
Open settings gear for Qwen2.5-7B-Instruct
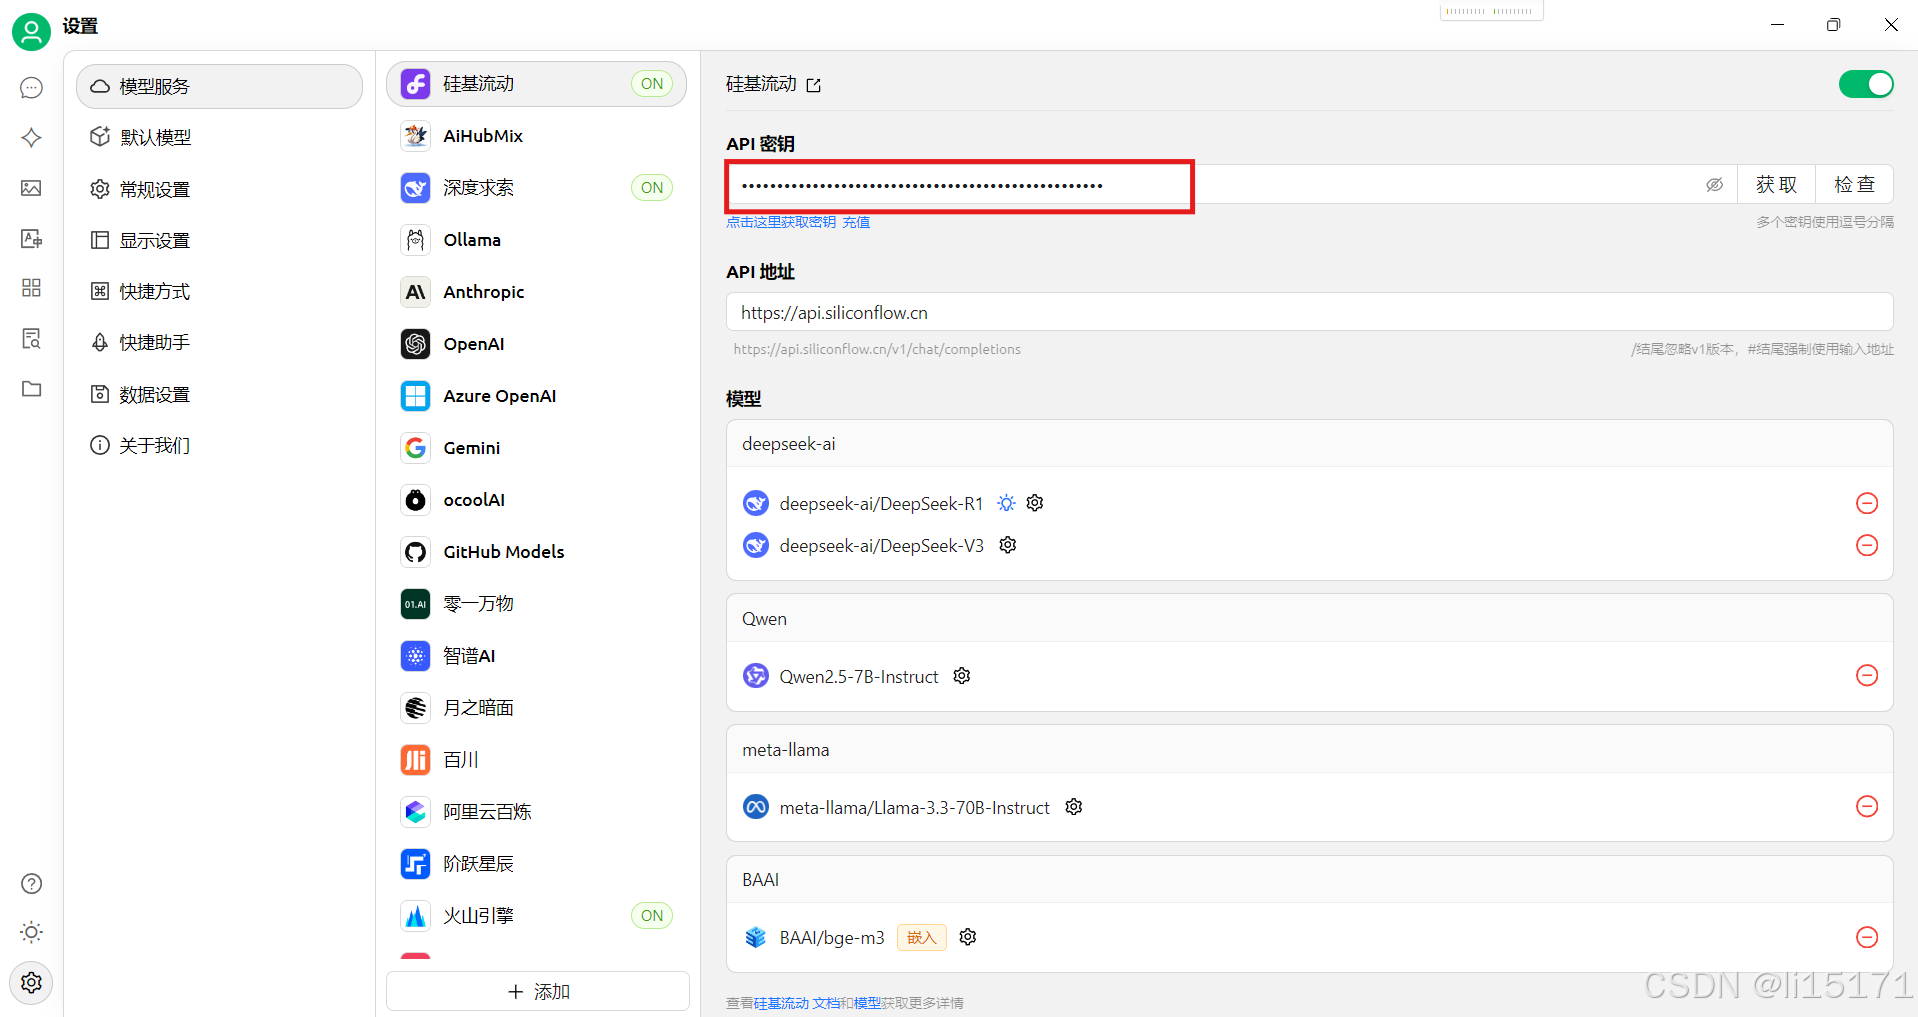pos(962,676)
